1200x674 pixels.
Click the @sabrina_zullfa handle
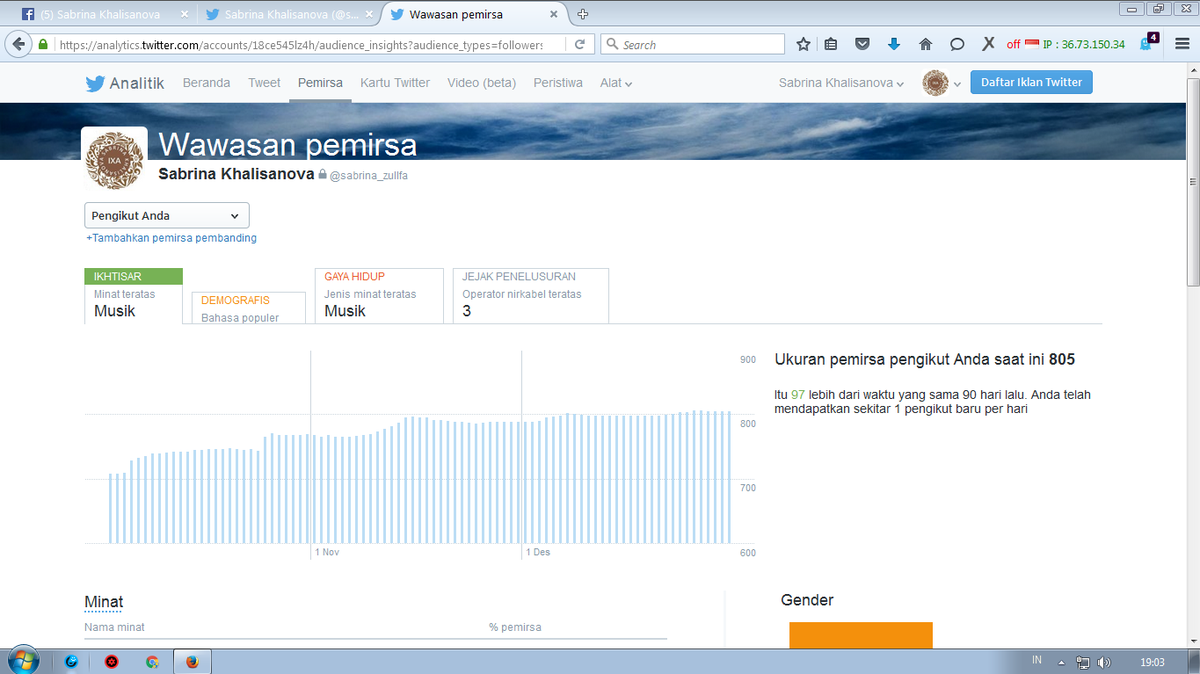pos(369,175)
